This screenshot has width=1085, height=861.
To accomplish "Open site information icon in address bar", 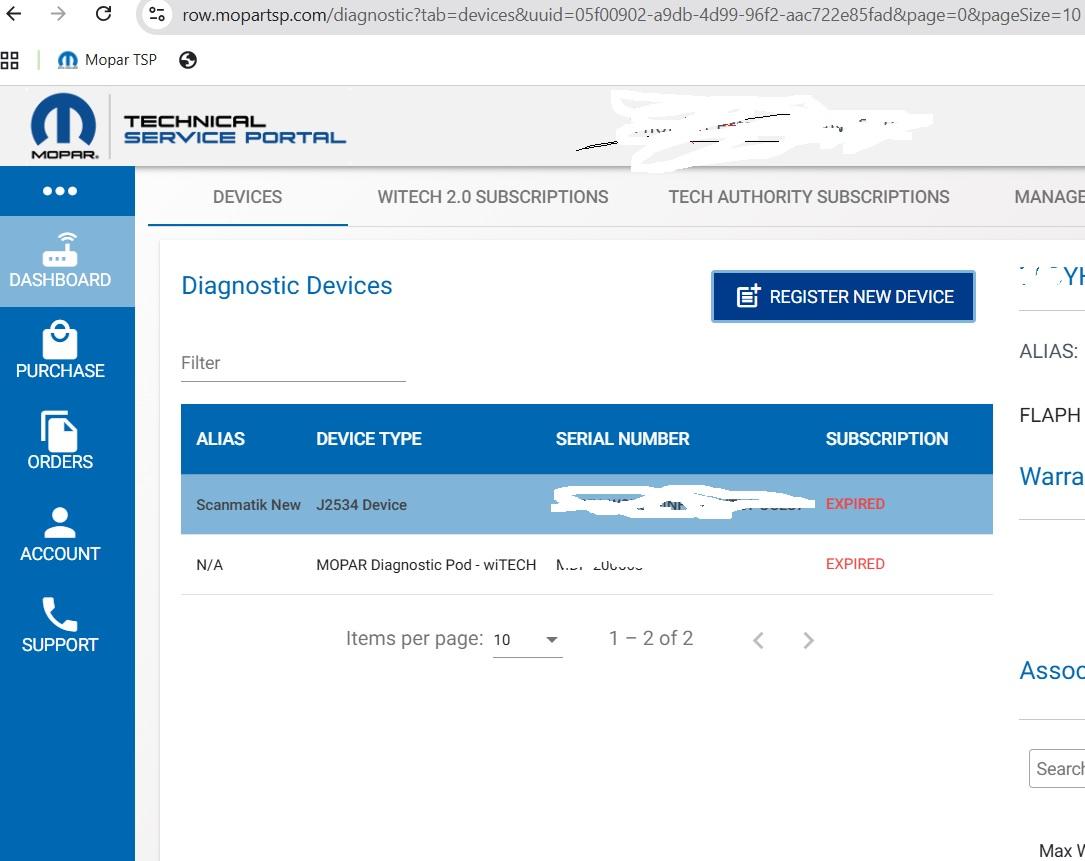I will (157, 14).
